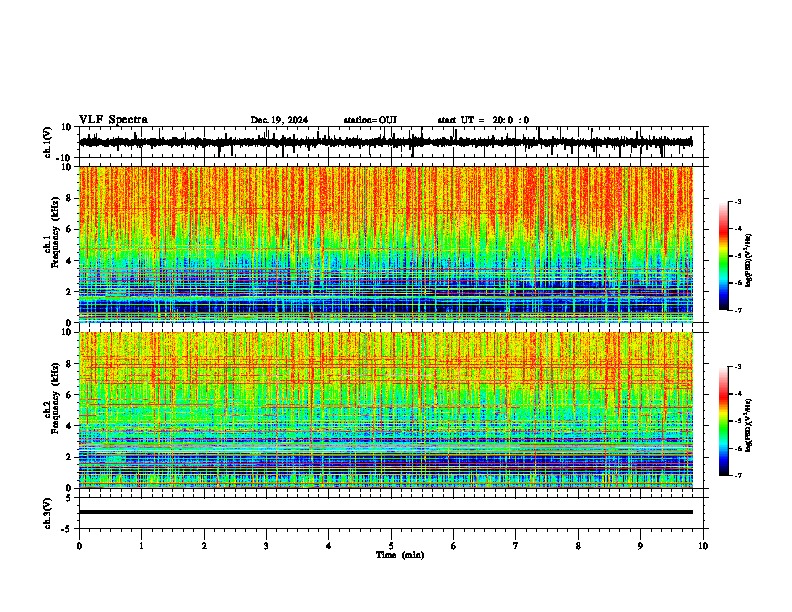
Task: Click time axis tick label "1"
Action: pos(141,546)
